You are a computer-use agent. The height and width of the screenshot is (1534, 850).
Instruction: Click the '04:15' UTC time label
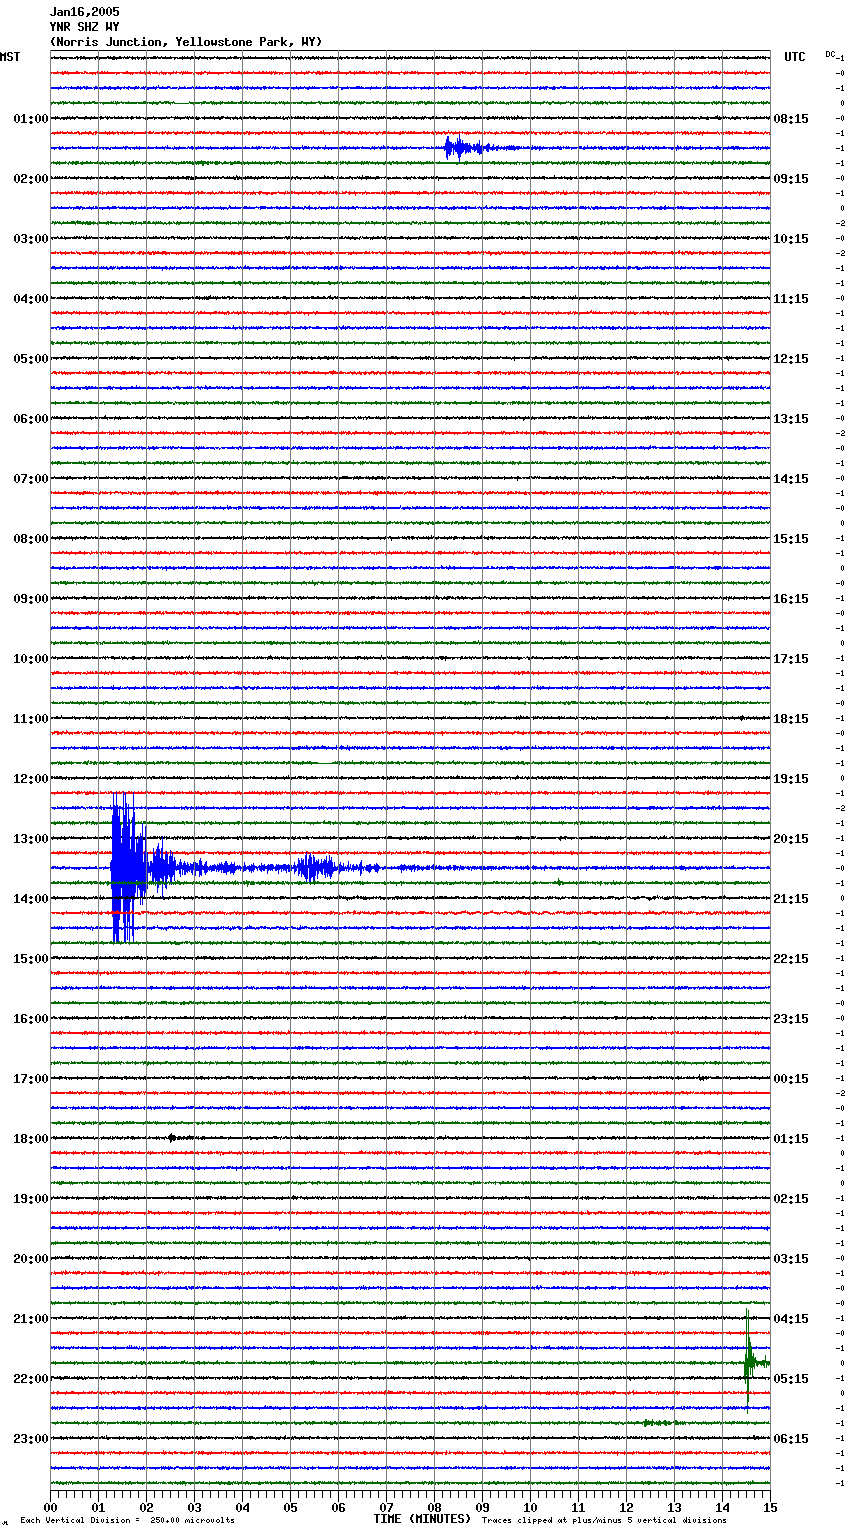tap(791, 1319)
